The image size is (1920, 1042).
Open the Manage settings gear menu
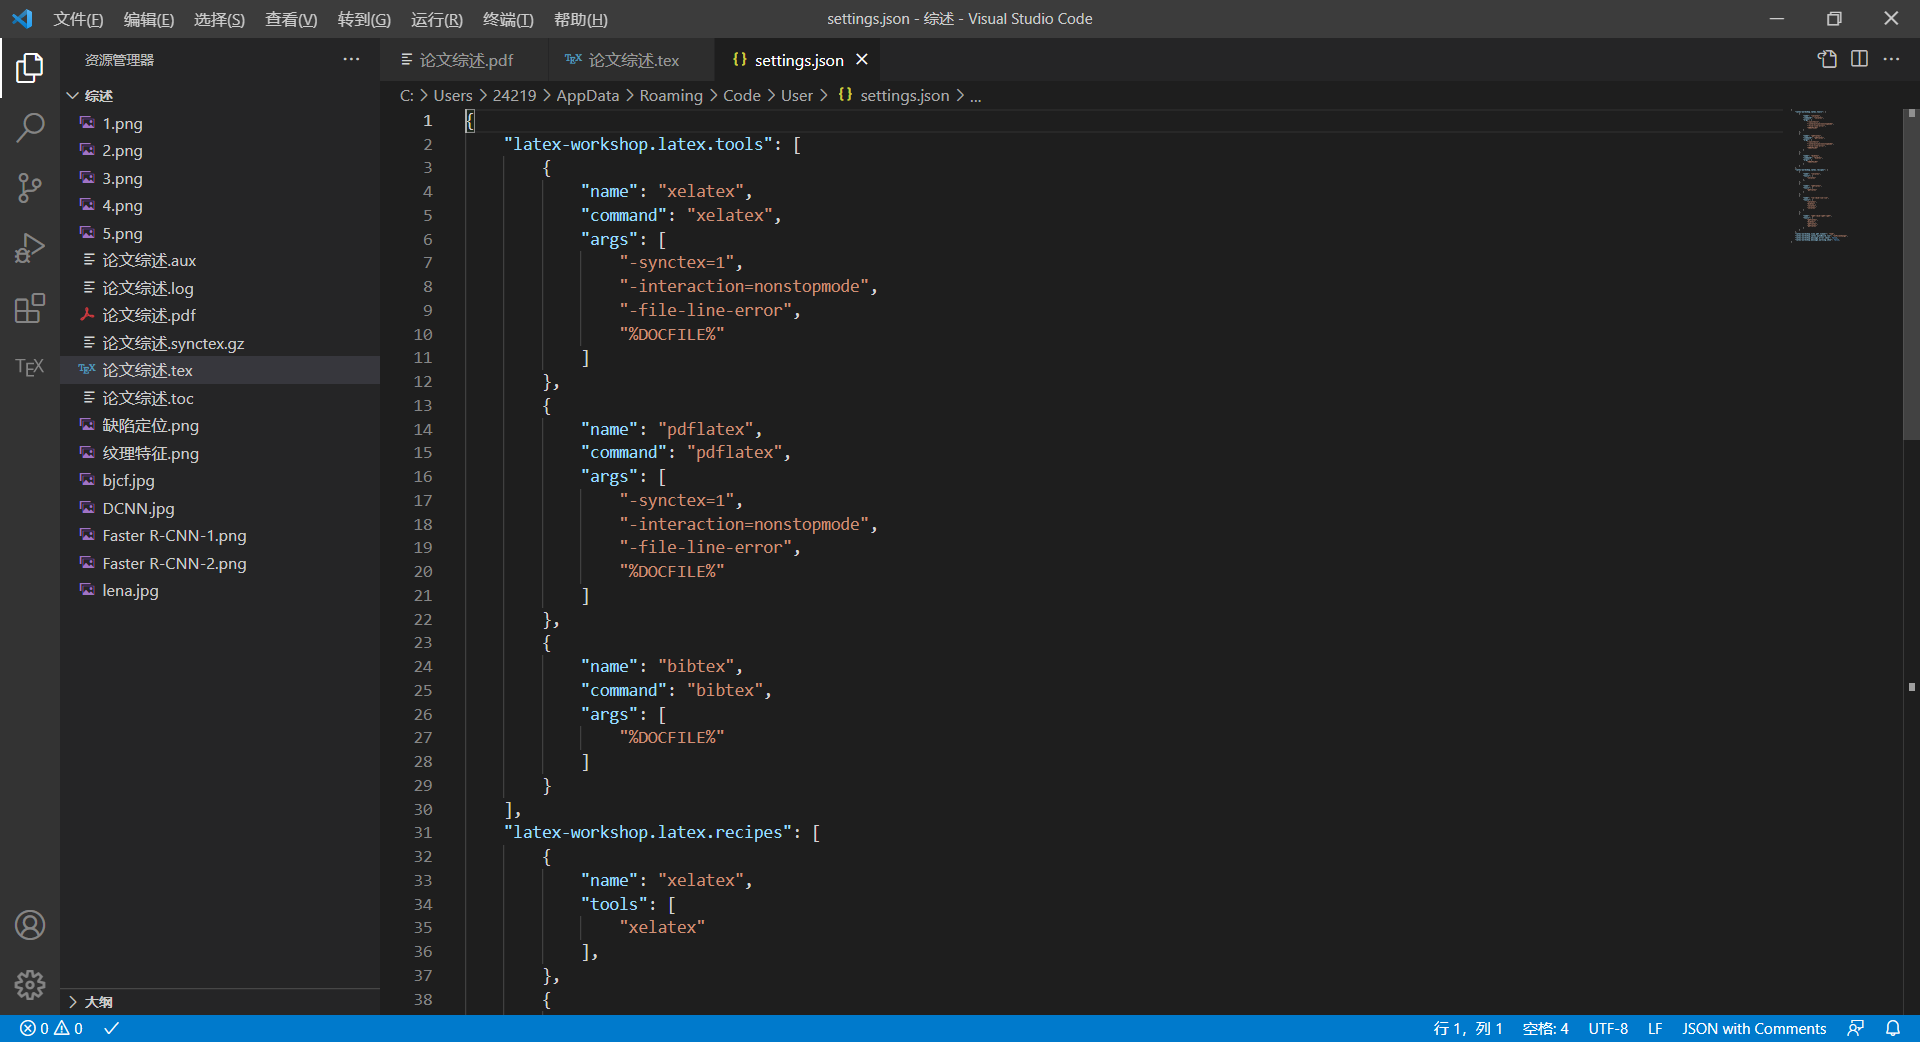(x=29, y=985)
